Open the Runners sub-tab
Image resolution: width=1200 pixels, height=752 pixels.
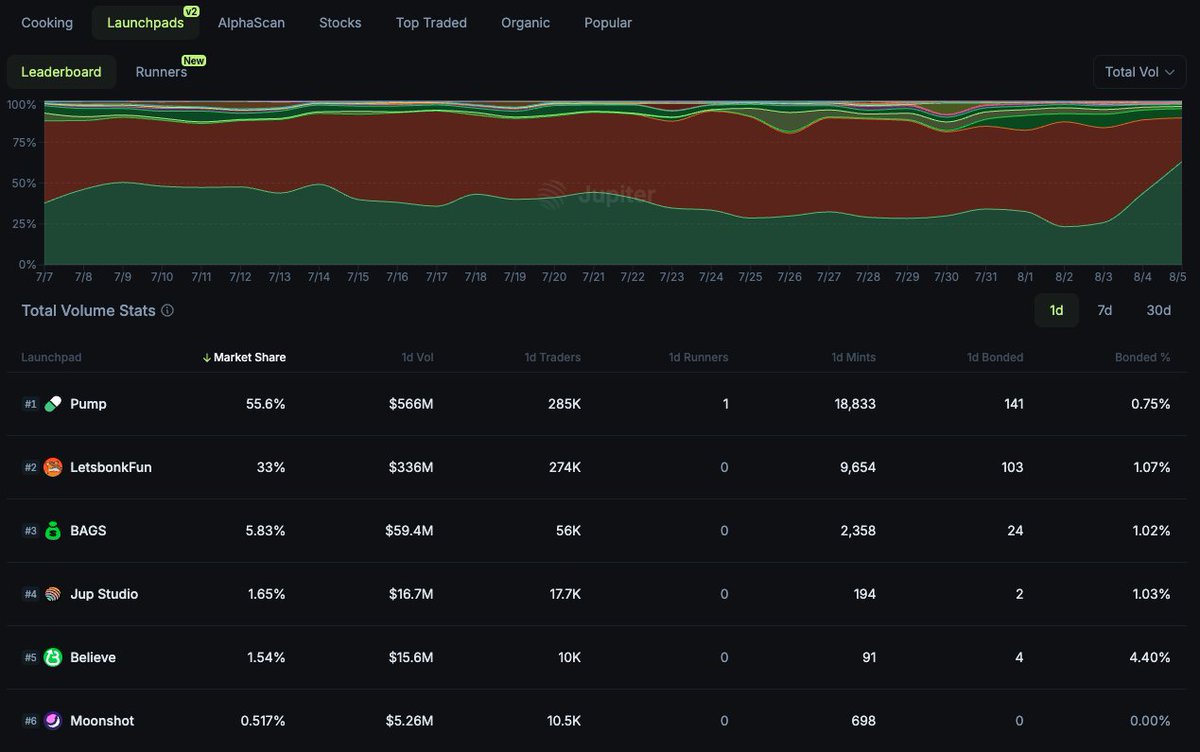pos(162,72)
